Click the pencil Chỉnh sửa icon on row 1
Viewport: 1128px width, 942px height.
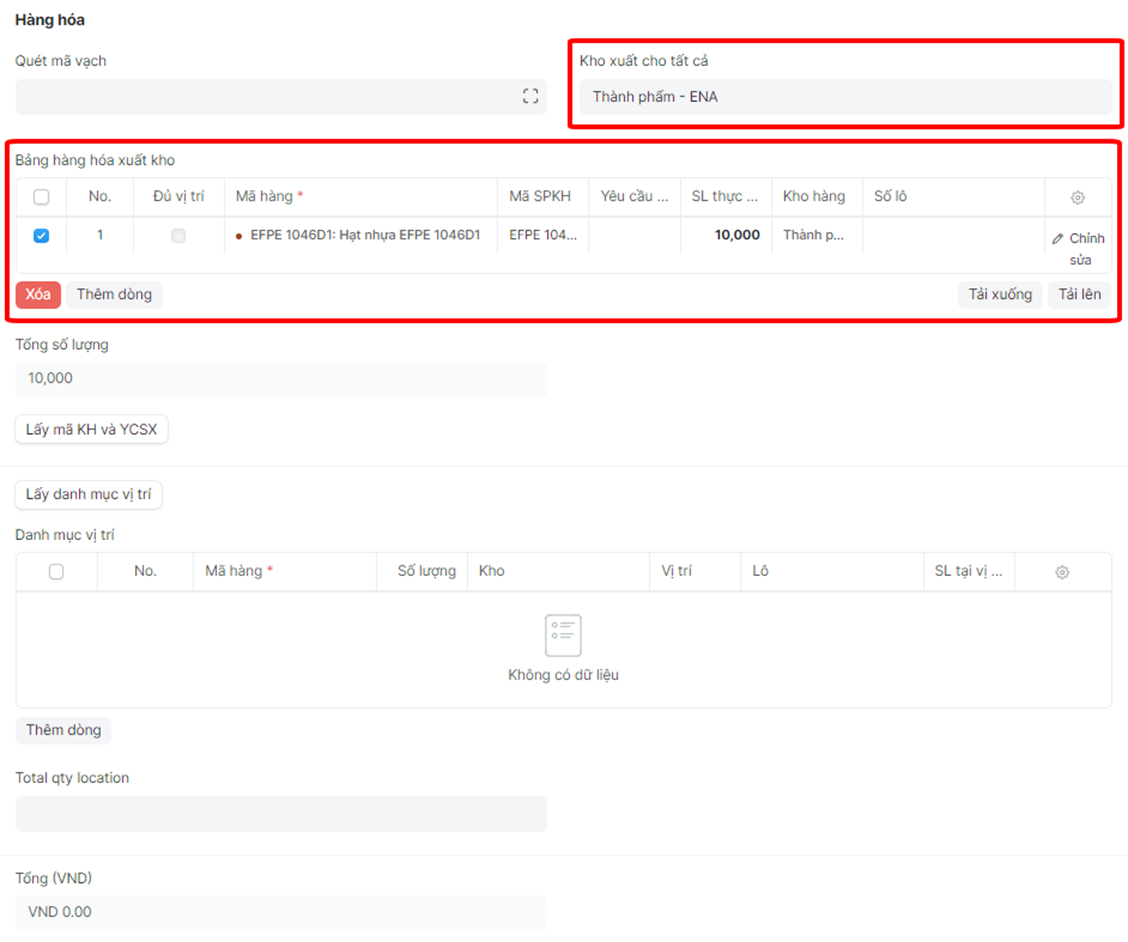[1058, 239]
